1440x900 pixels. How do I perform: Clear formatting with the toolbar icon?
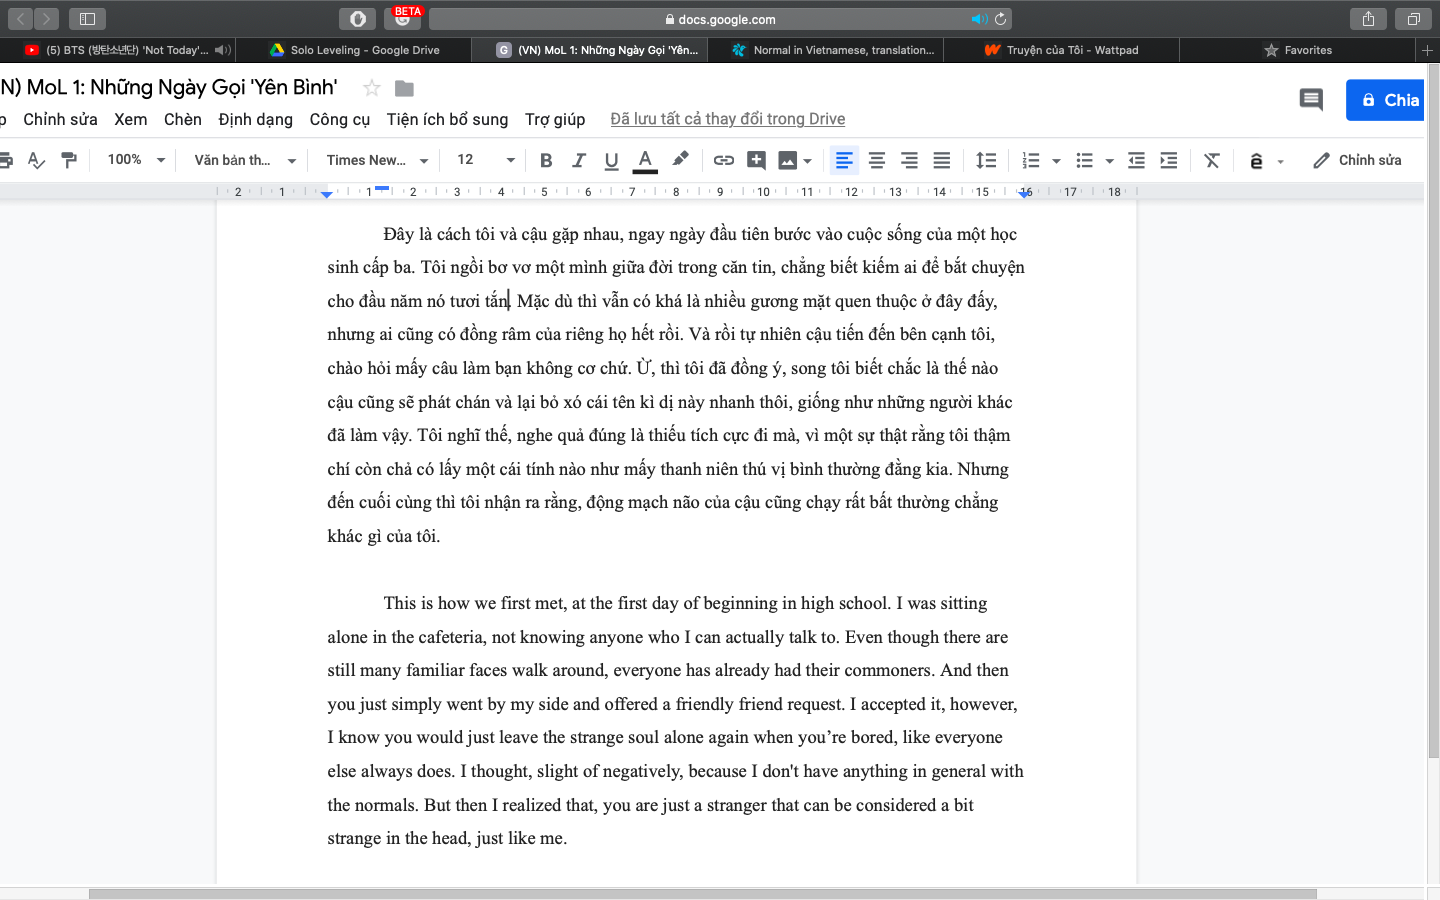coord(1212,160)
